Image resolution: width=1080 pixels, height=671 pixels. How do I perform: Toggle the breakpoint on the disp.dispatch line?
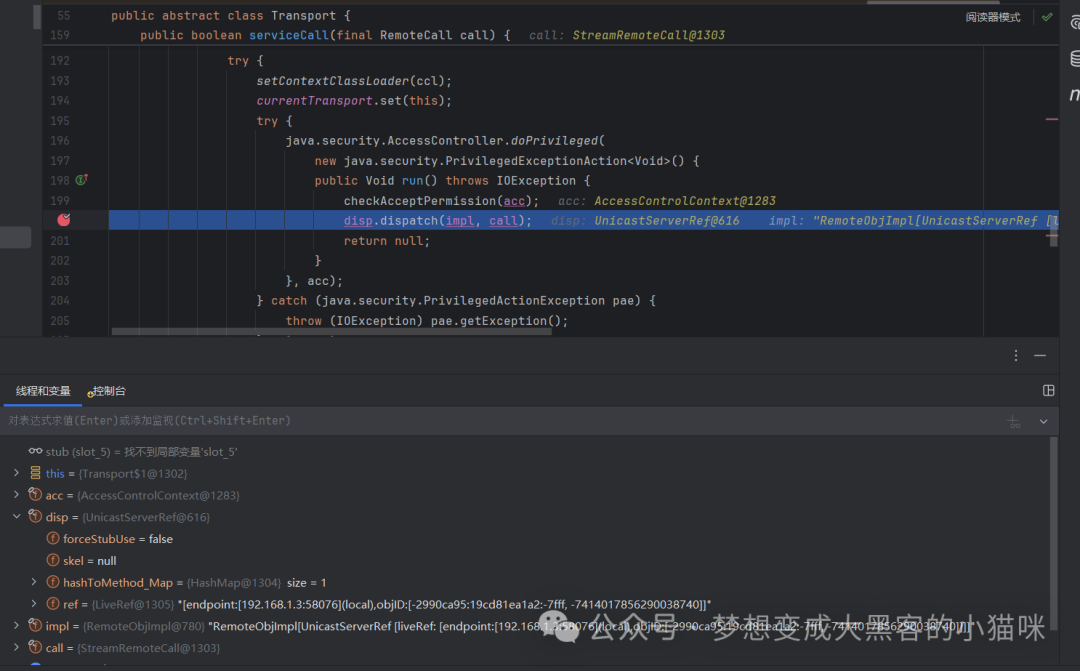click(64, 220)
